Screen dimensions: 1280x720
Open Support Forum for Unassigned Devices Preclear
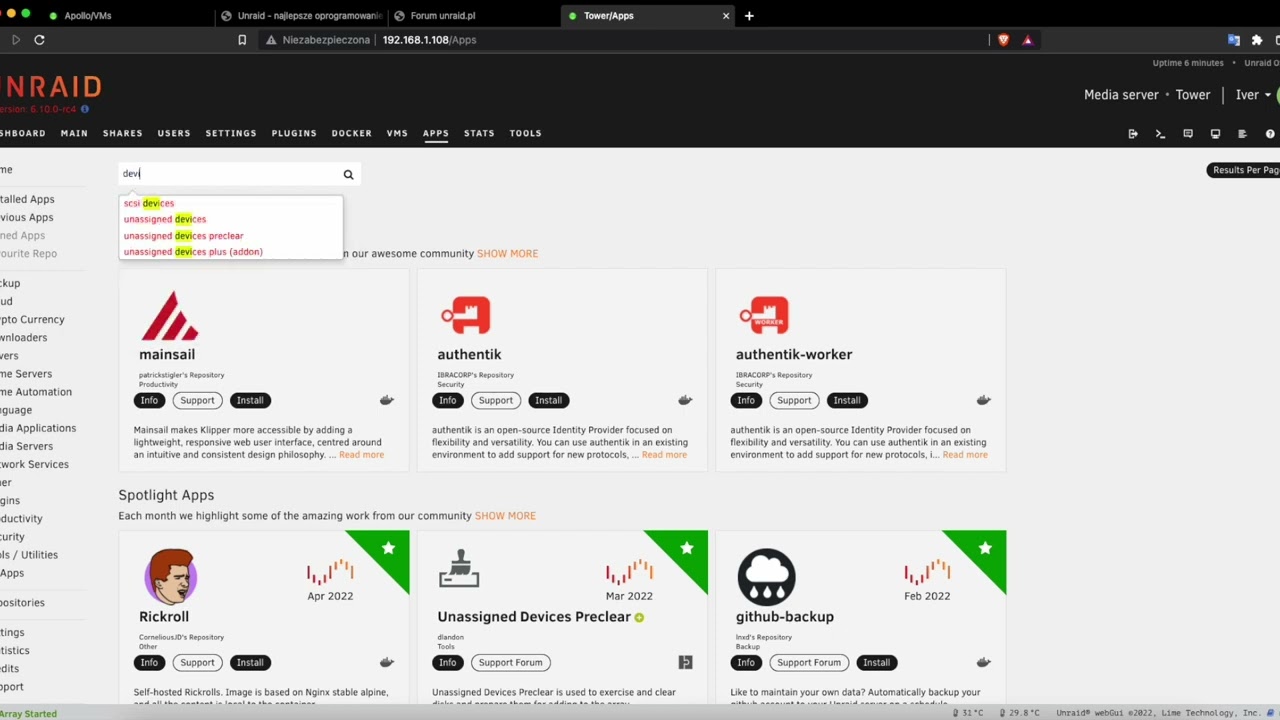pyautogui.click(x=510, y=662)
